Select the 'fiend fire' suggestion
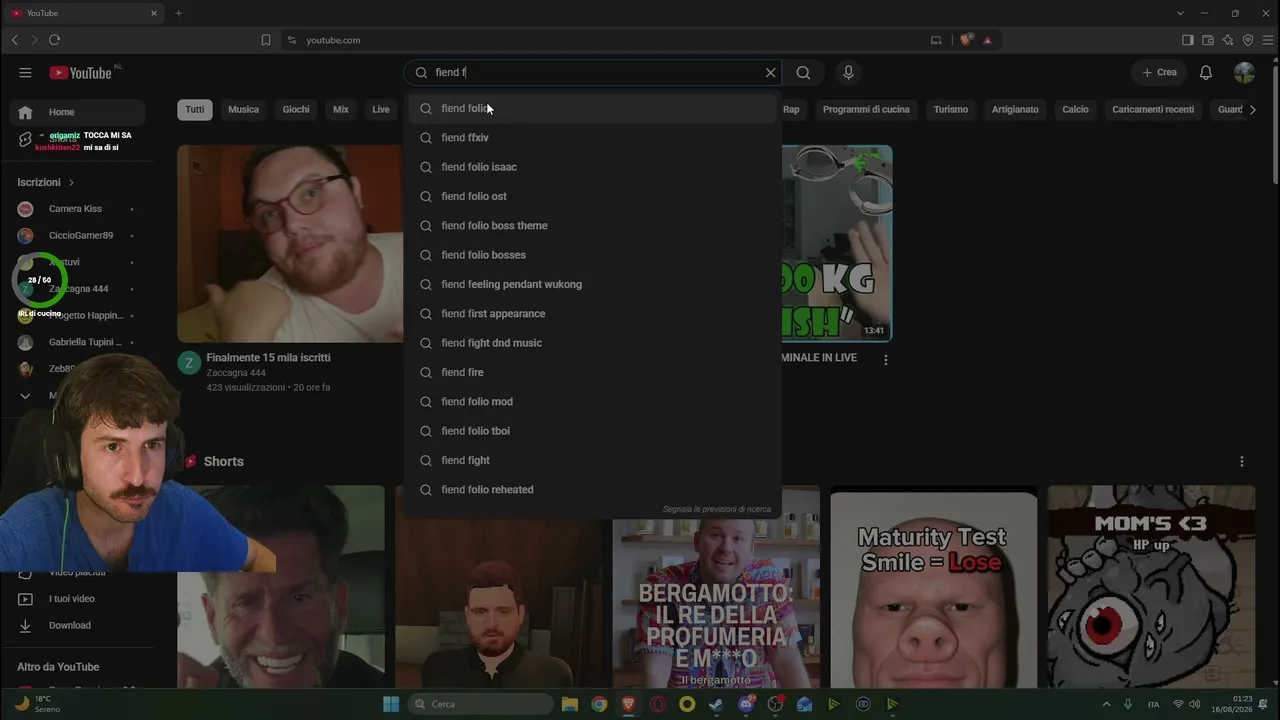The width and height of the screenshot is (1280, 720). [592, 372]
